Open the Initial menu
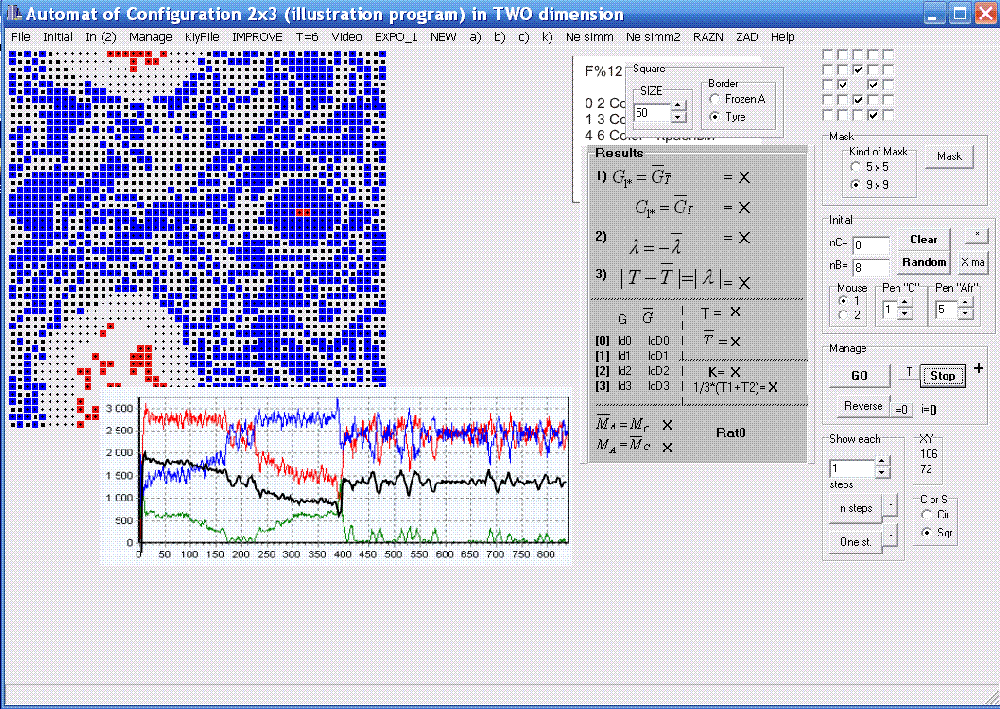 coord(57,37)
